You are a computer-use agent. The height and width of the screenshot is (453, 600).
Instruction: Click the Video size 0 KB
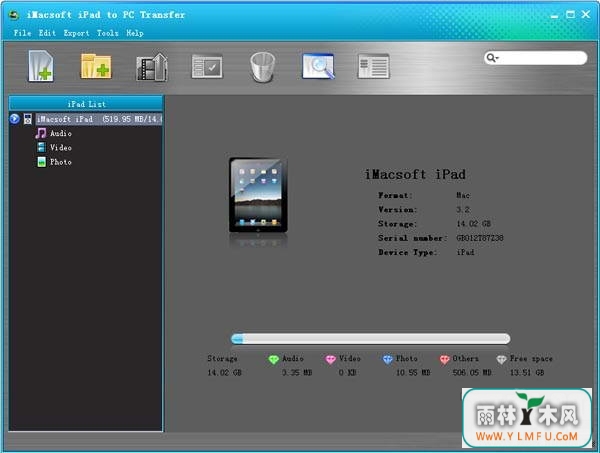(347, 372)
